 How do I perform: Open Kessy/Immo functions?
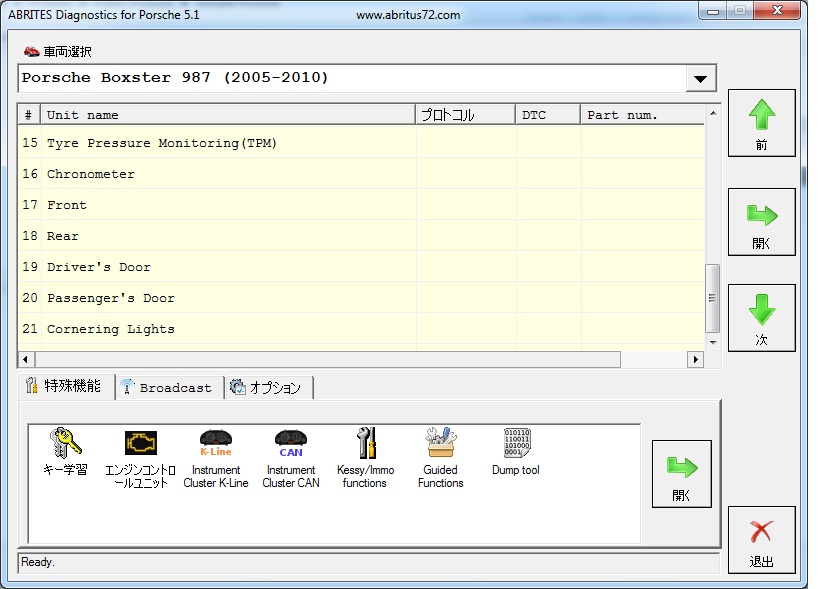(x=365, y=458)
